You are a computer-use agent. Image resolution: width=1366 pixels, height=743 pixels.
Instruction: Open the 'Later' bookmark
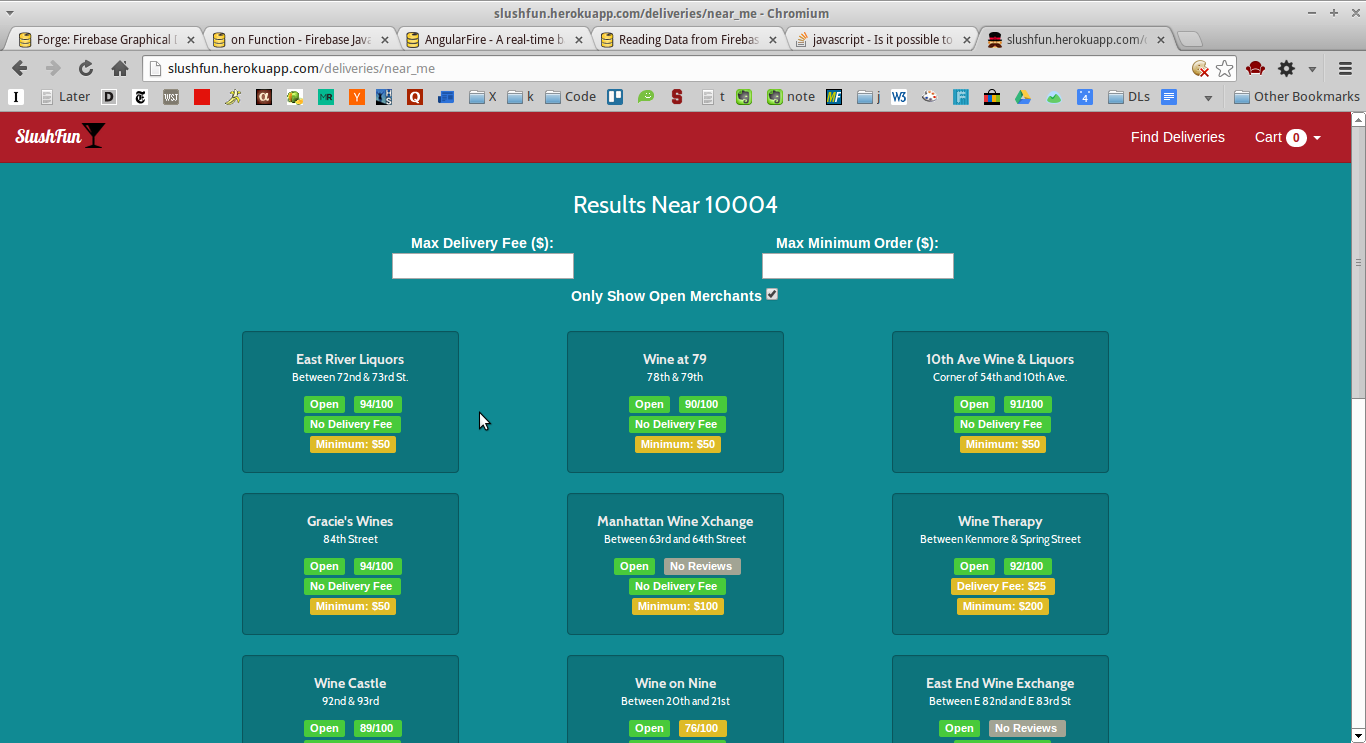(x=65, y=97)
